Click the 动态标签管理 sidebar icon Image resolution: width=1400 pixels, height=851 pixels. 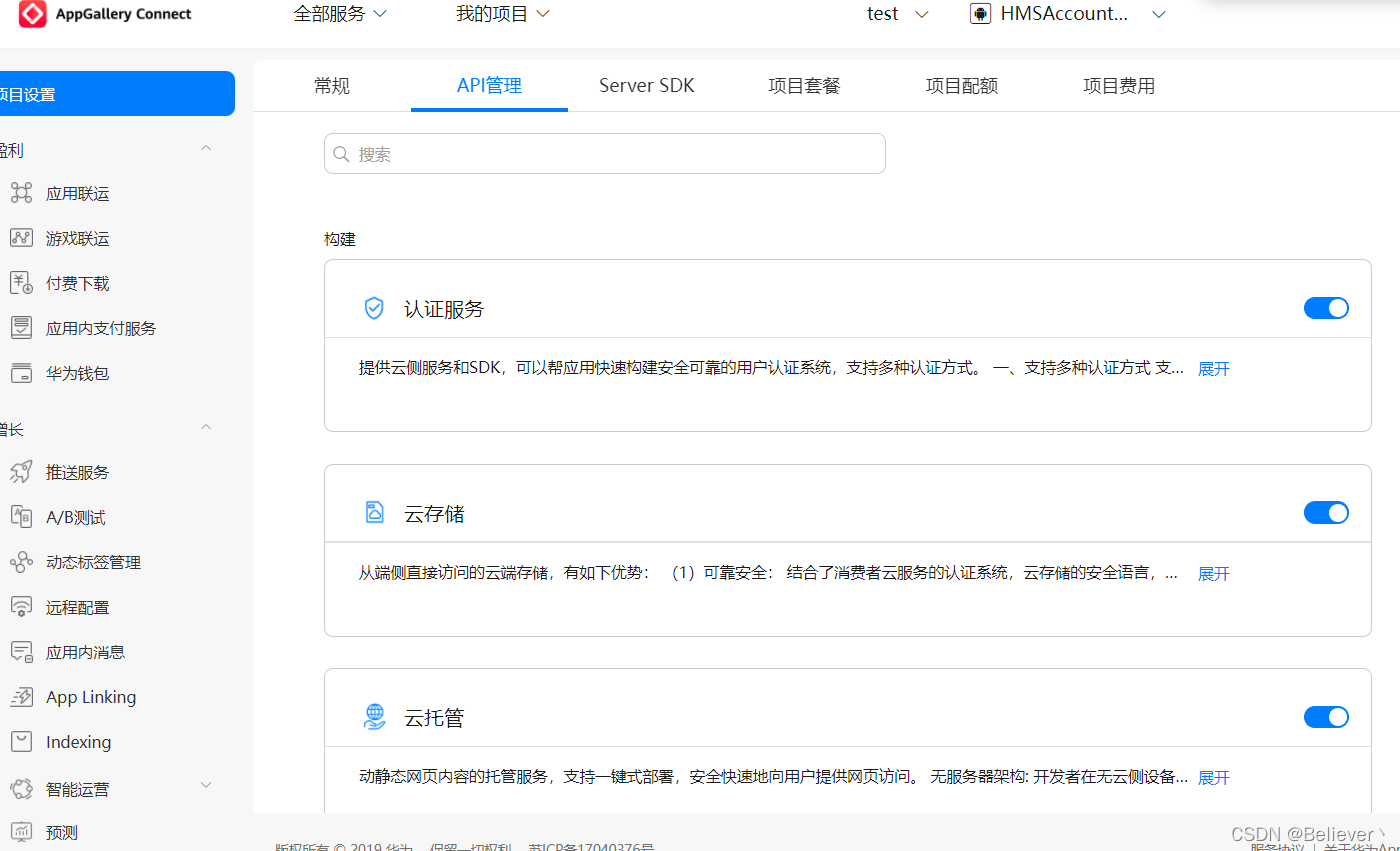point(21,562)
